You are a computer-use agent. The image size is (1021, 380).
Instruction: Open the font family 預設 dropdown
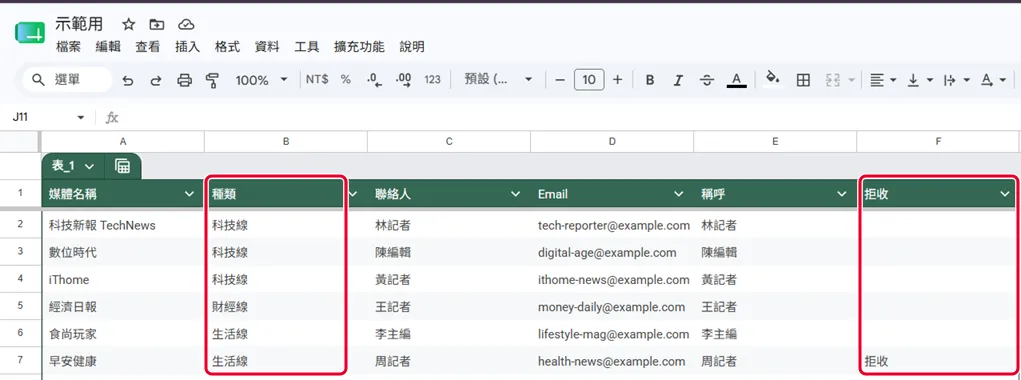click(498, 79)
